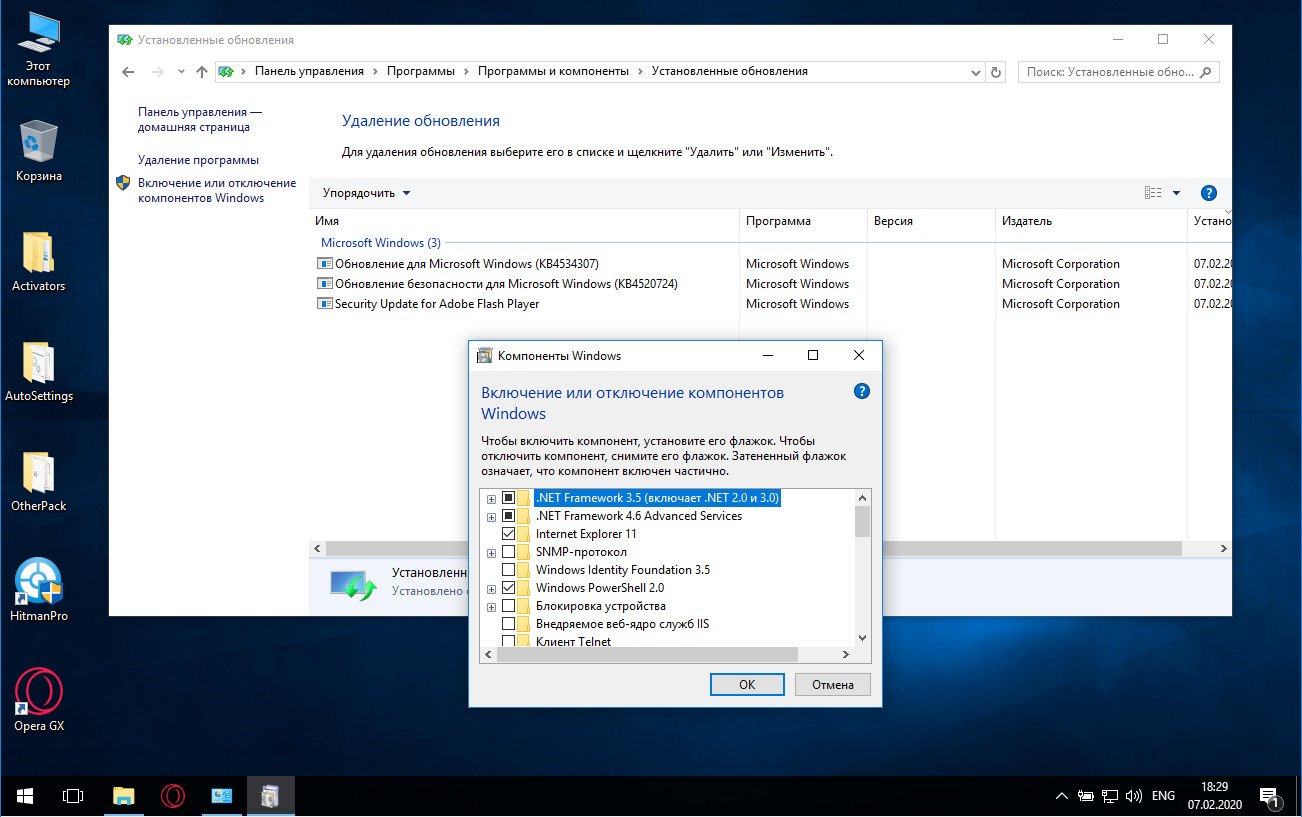Image resolution: width=1302 pixels, height=817 pixels.
Task: Select update KB4534307 row
Action: pos(770,264)
